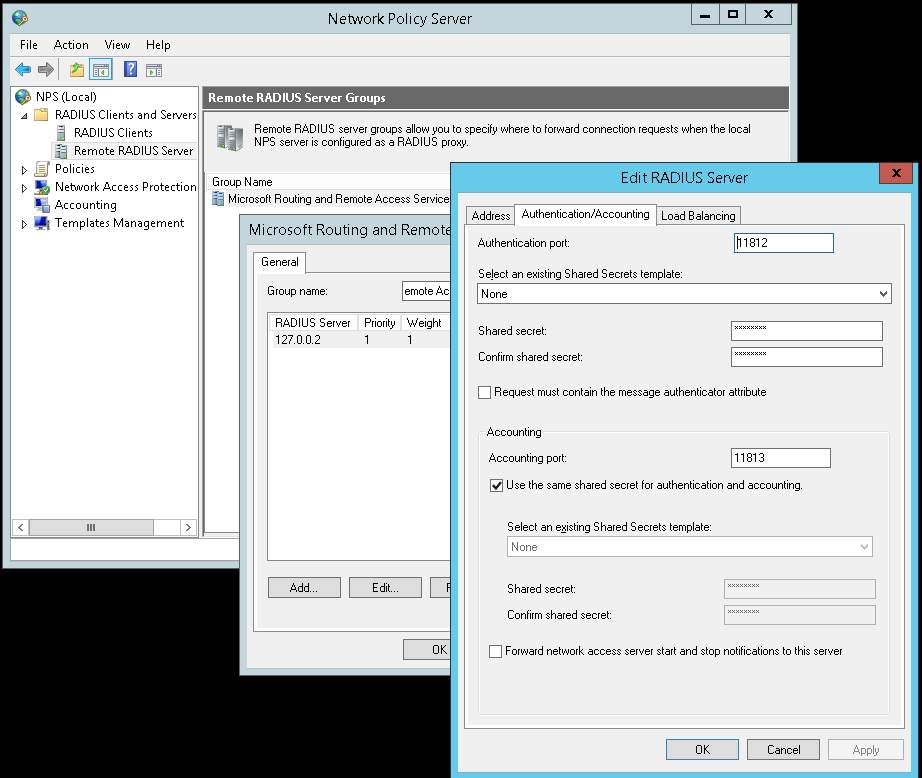The height and width of the screenshot is (778, 922).
Task: Click the Forward arrow toolbar icon
Action: pos(46,70)
